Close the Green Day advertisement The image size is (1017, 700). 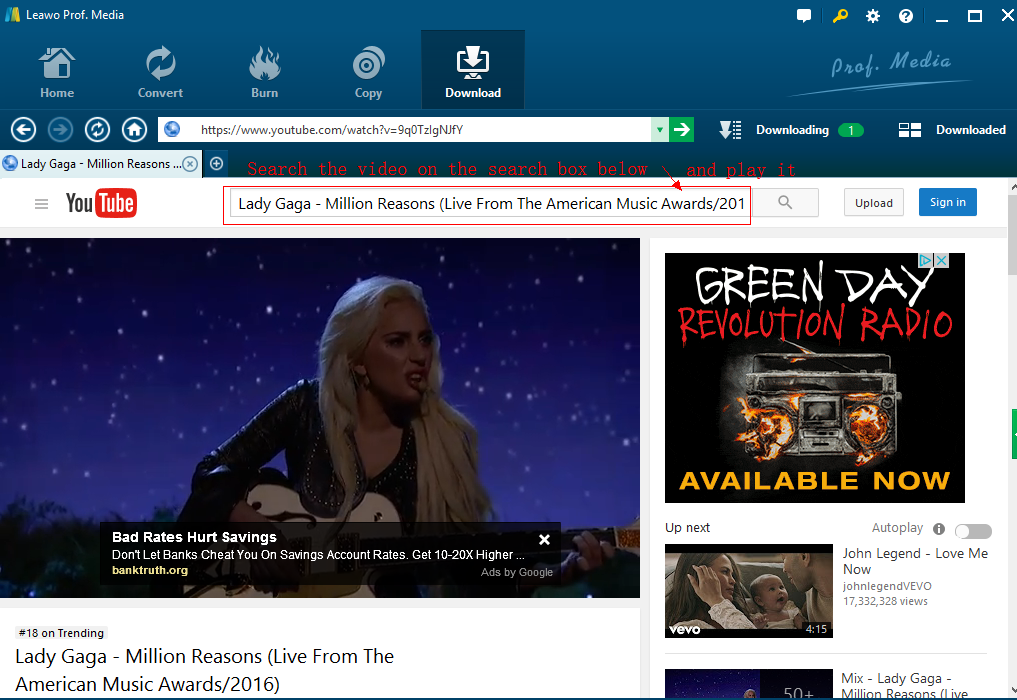[942, 260]
